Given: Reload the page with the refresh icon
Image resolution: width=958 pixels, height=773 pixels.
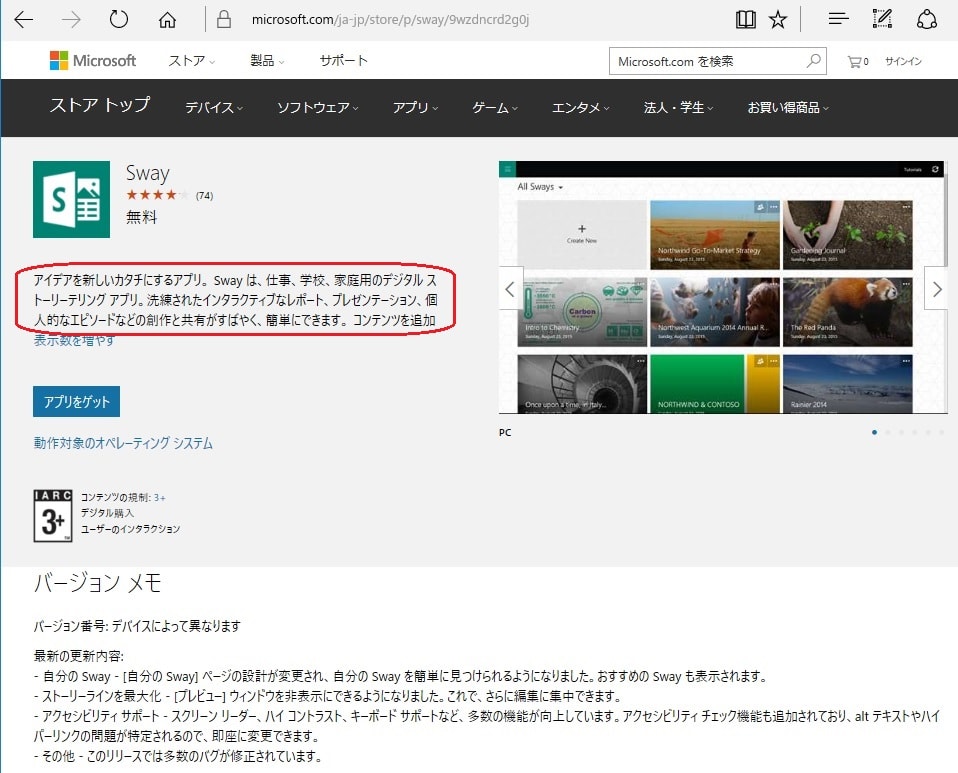Looking at the screenshot, I should [119, 19].
